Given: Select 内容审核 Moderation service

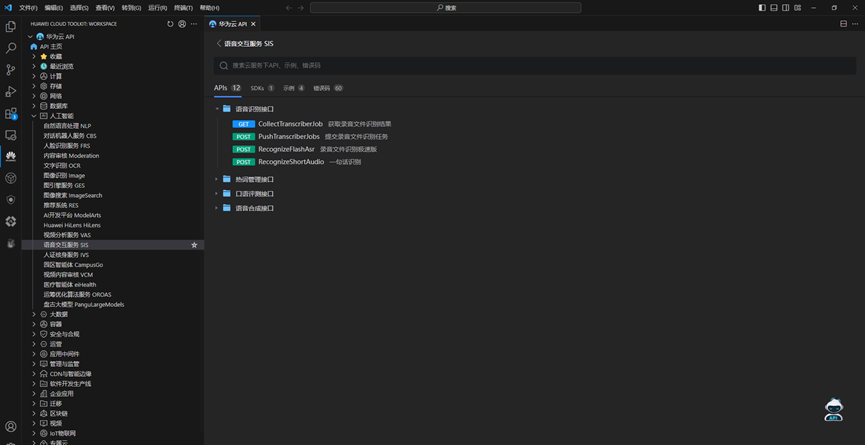Looking at the screenshot, I should coord(71,156).
